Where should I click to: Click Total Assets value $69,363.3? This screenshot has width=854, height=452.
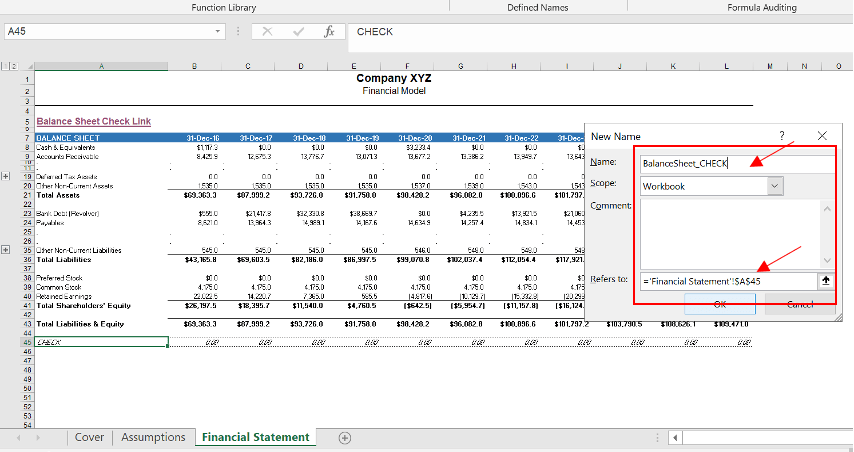[200, 195]
